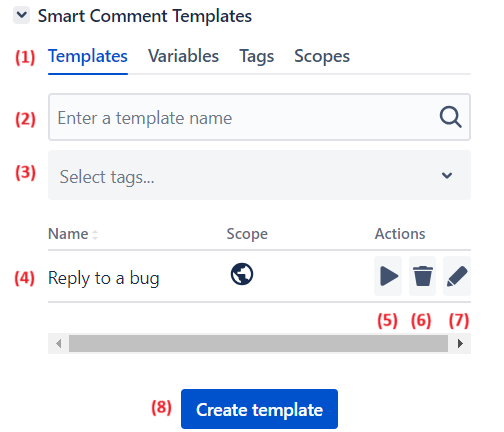This screenshot has width=504, height=432.
Task: Click the Scope column header
Action: (247, 234)
